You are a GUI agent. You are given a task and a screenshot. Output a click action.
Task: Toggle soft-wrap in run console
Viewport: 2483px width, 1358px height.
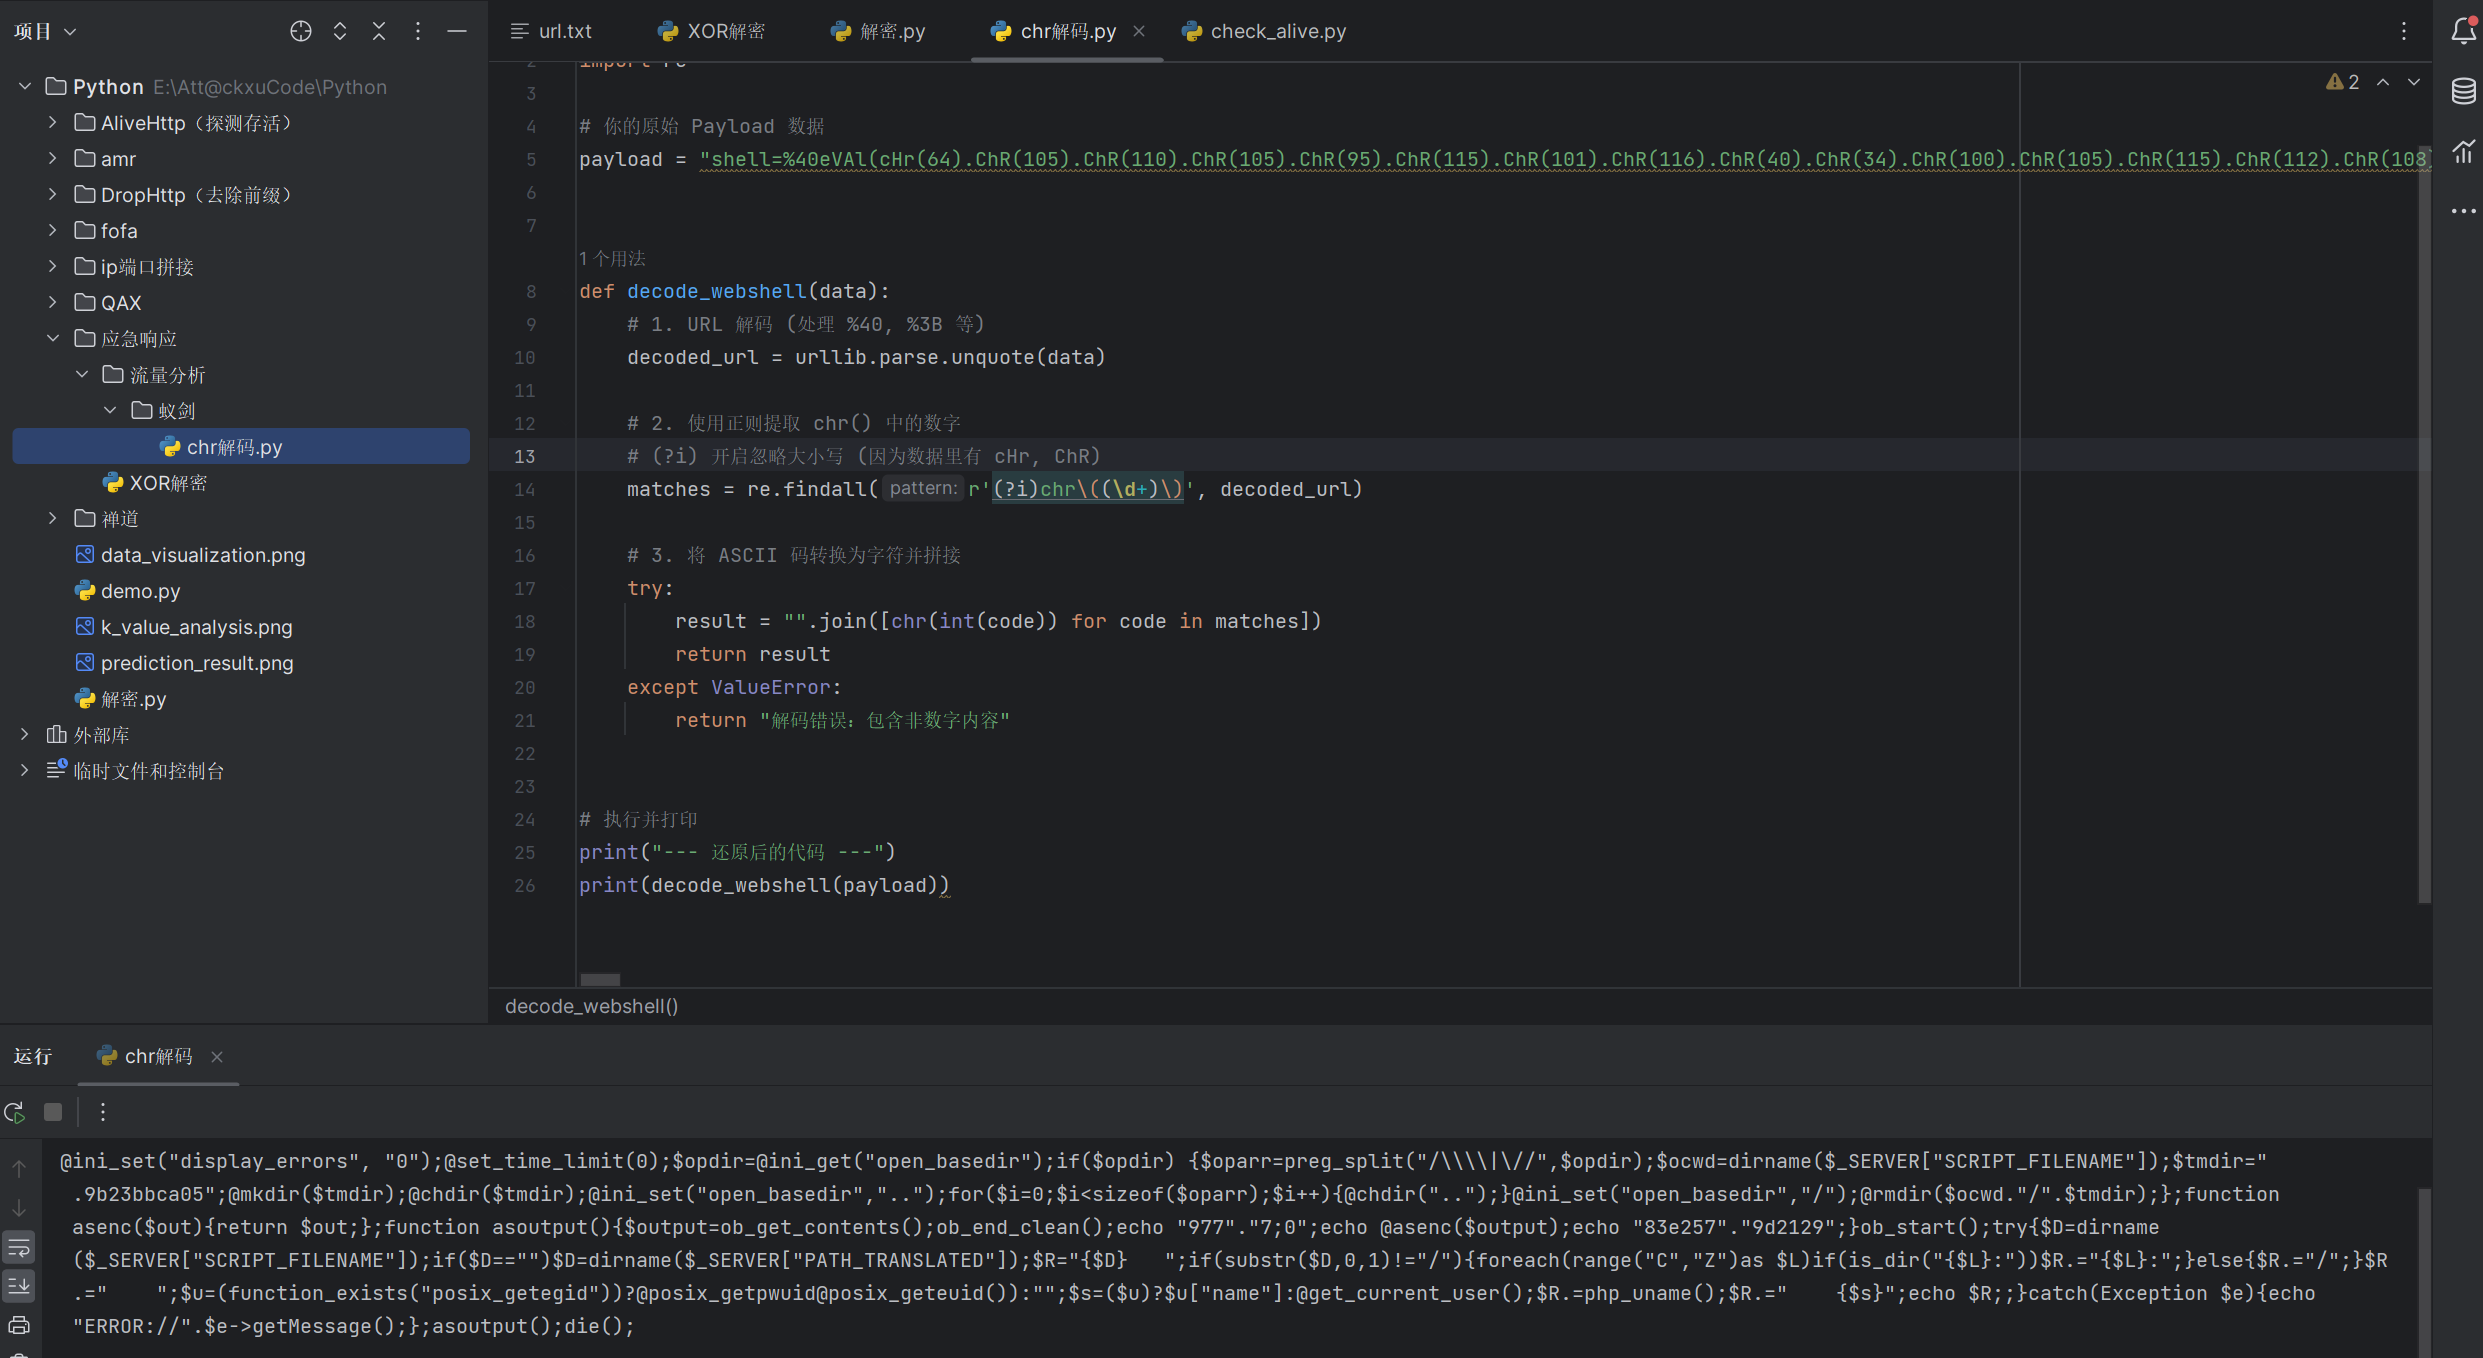(x=19, y=1247)
